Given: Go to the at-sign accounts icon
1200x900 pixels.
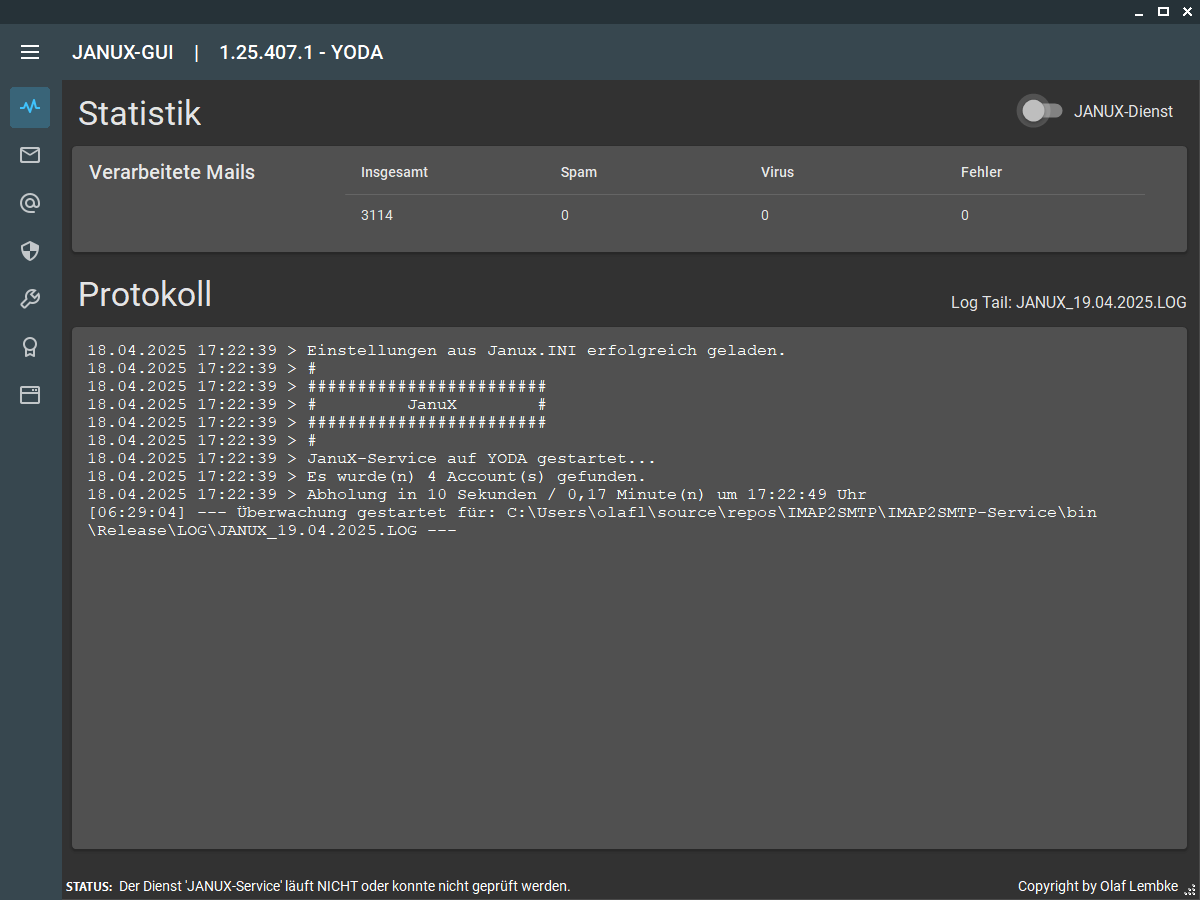Looking at the screenshot, I should pos(30,203).
